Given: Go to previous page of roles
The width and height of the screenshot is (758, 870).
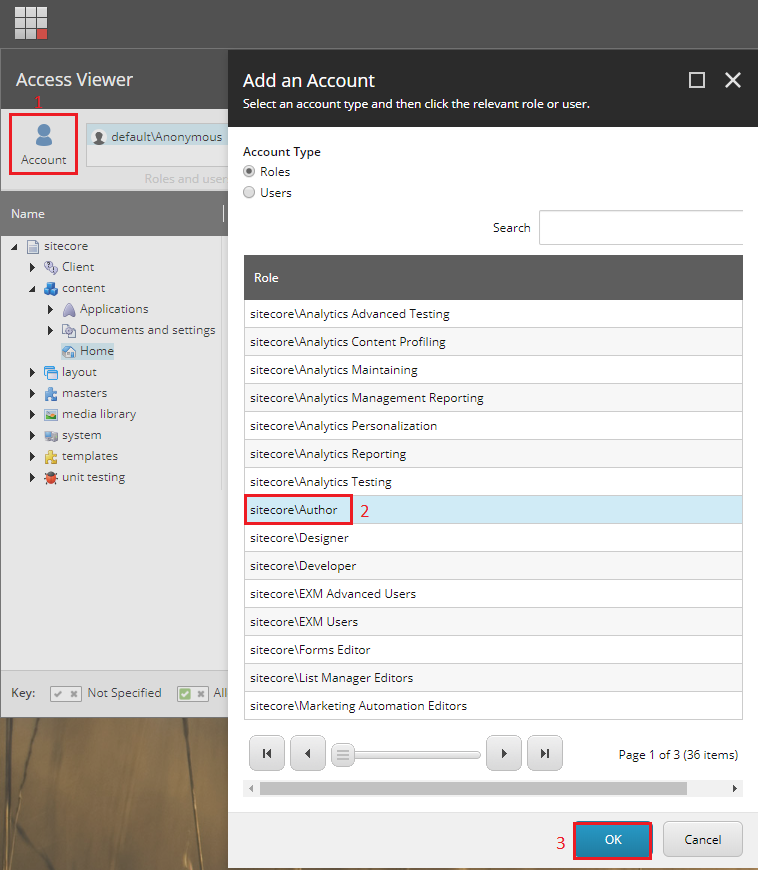Looking at the screenshot, I should (308, 753).
